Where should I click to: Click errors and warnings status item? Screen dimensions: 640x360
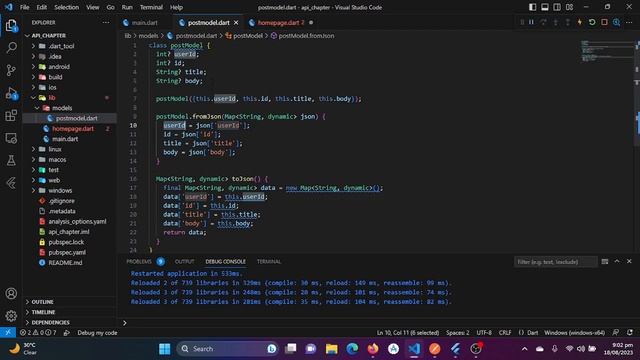tap(38, 333)
